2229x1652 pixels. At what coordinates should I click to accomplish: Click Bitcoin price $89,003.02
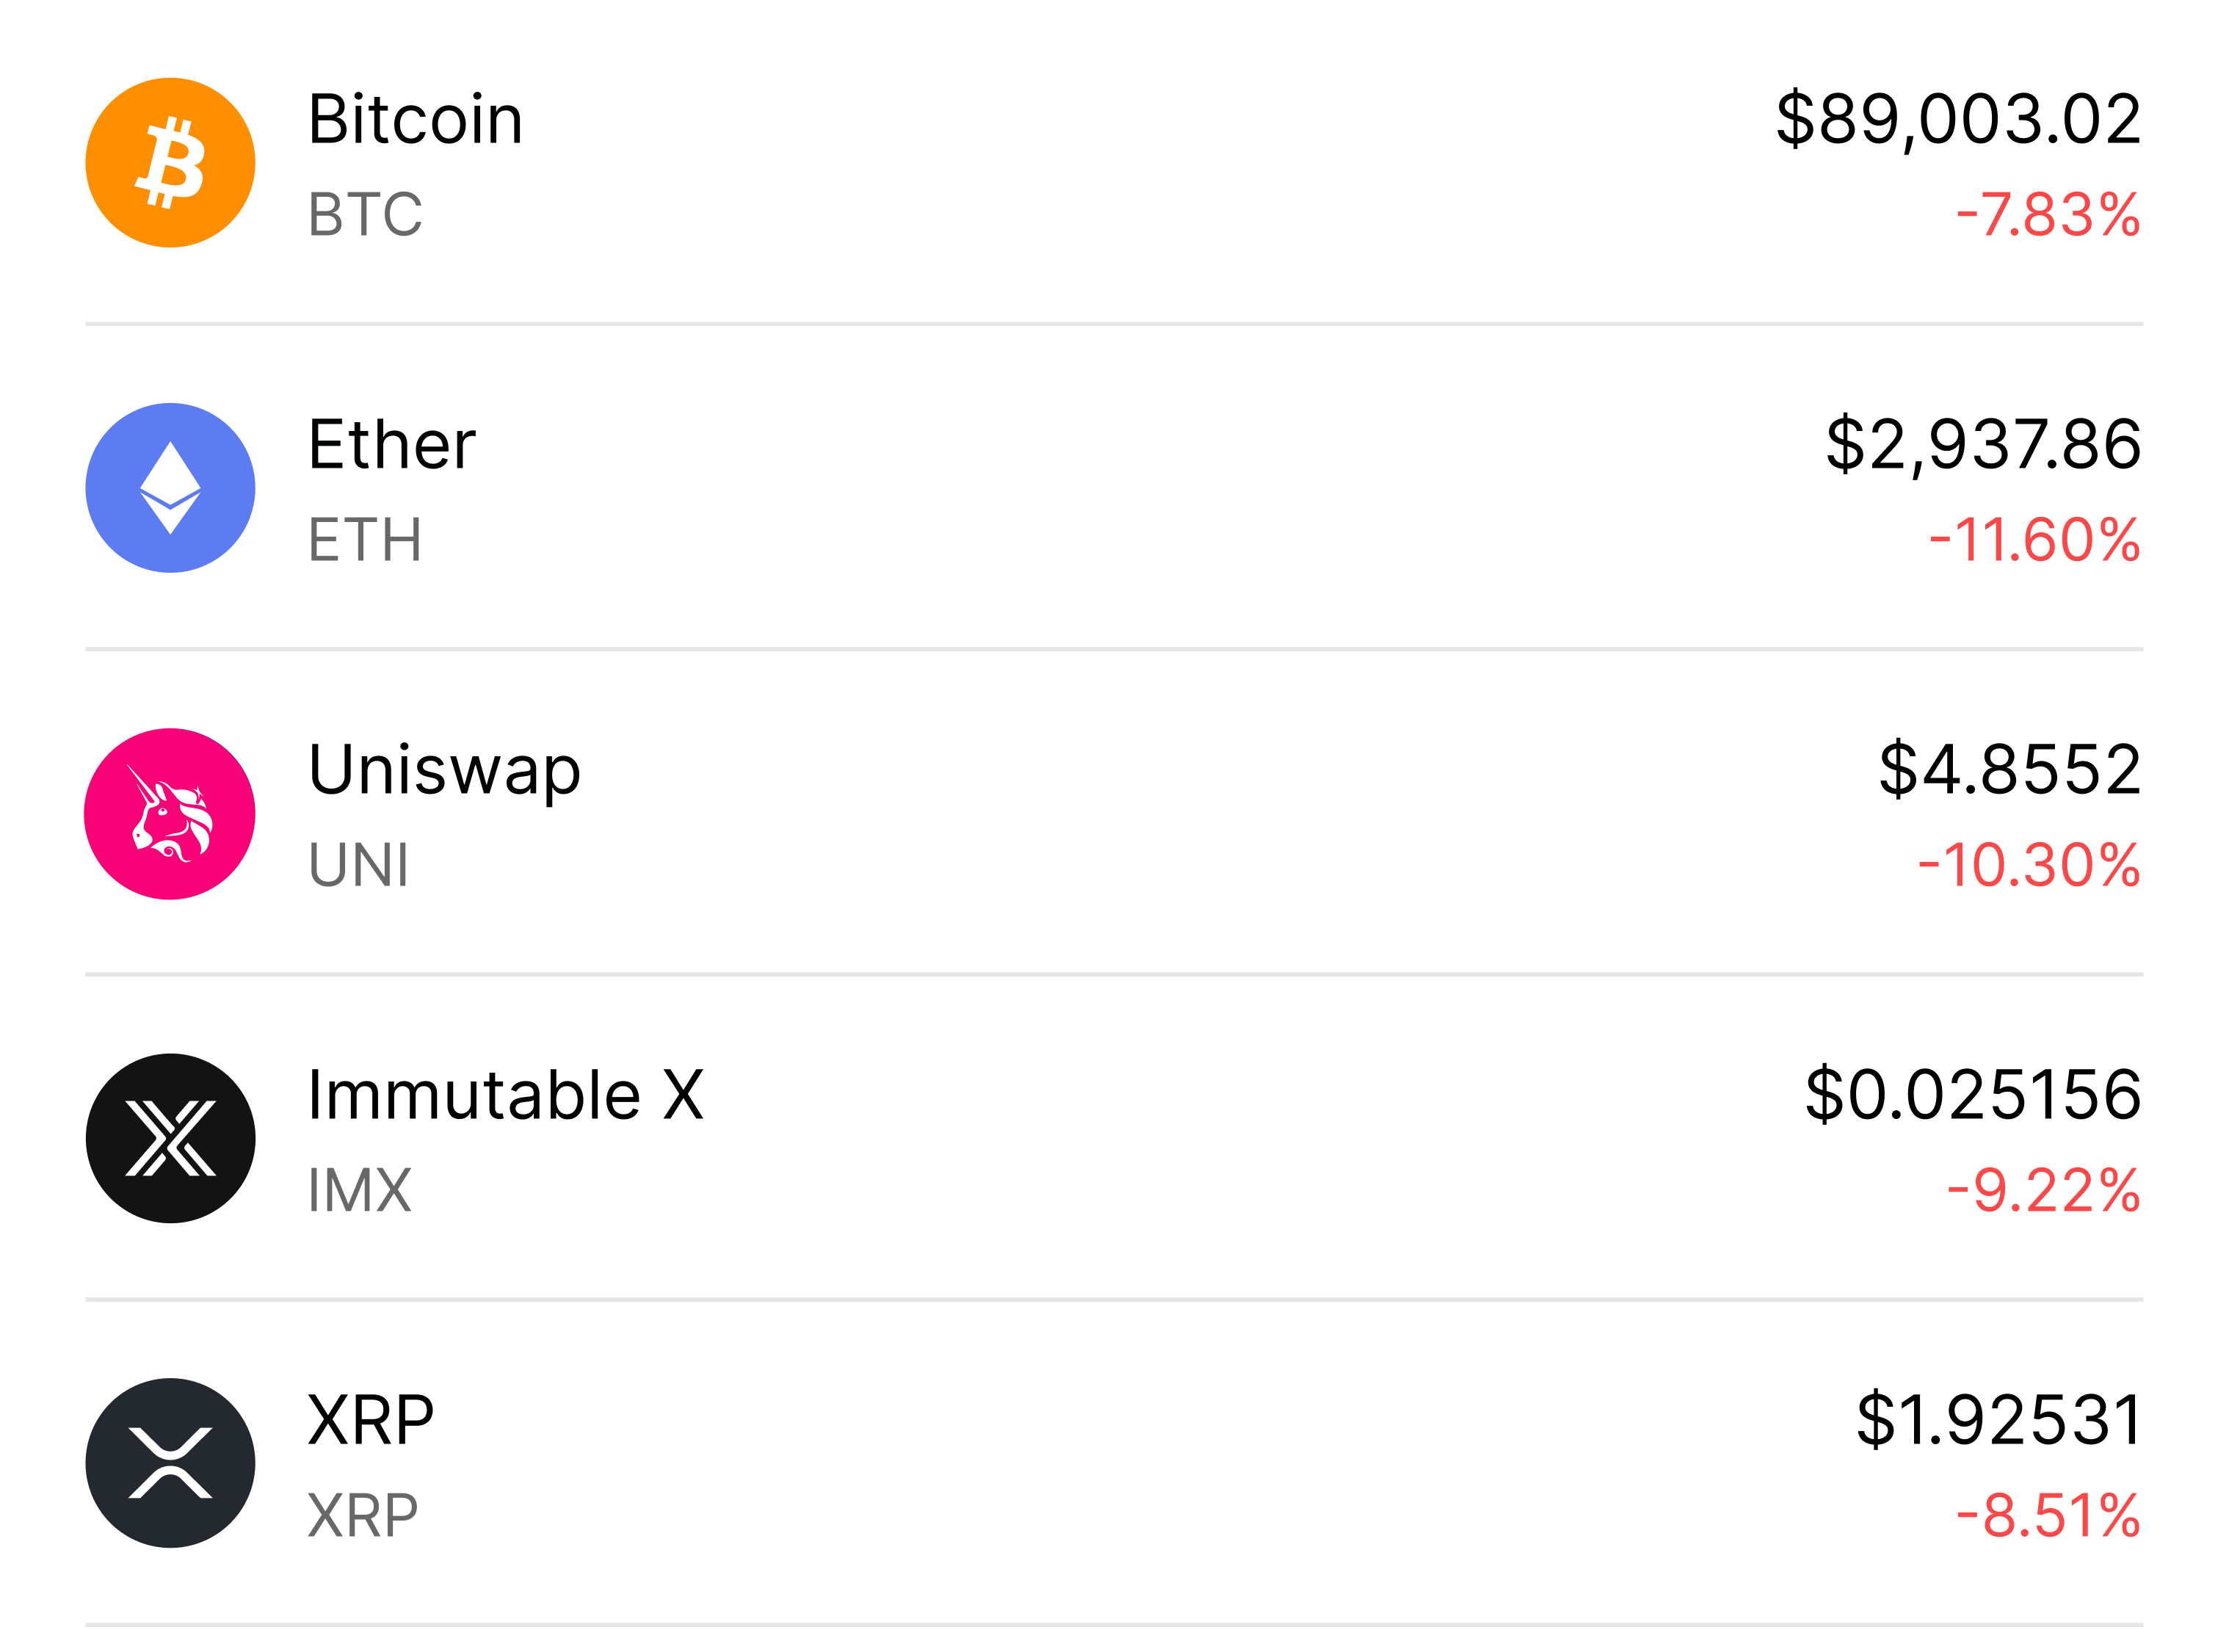pyautogui.click(x=1957, y=120)
